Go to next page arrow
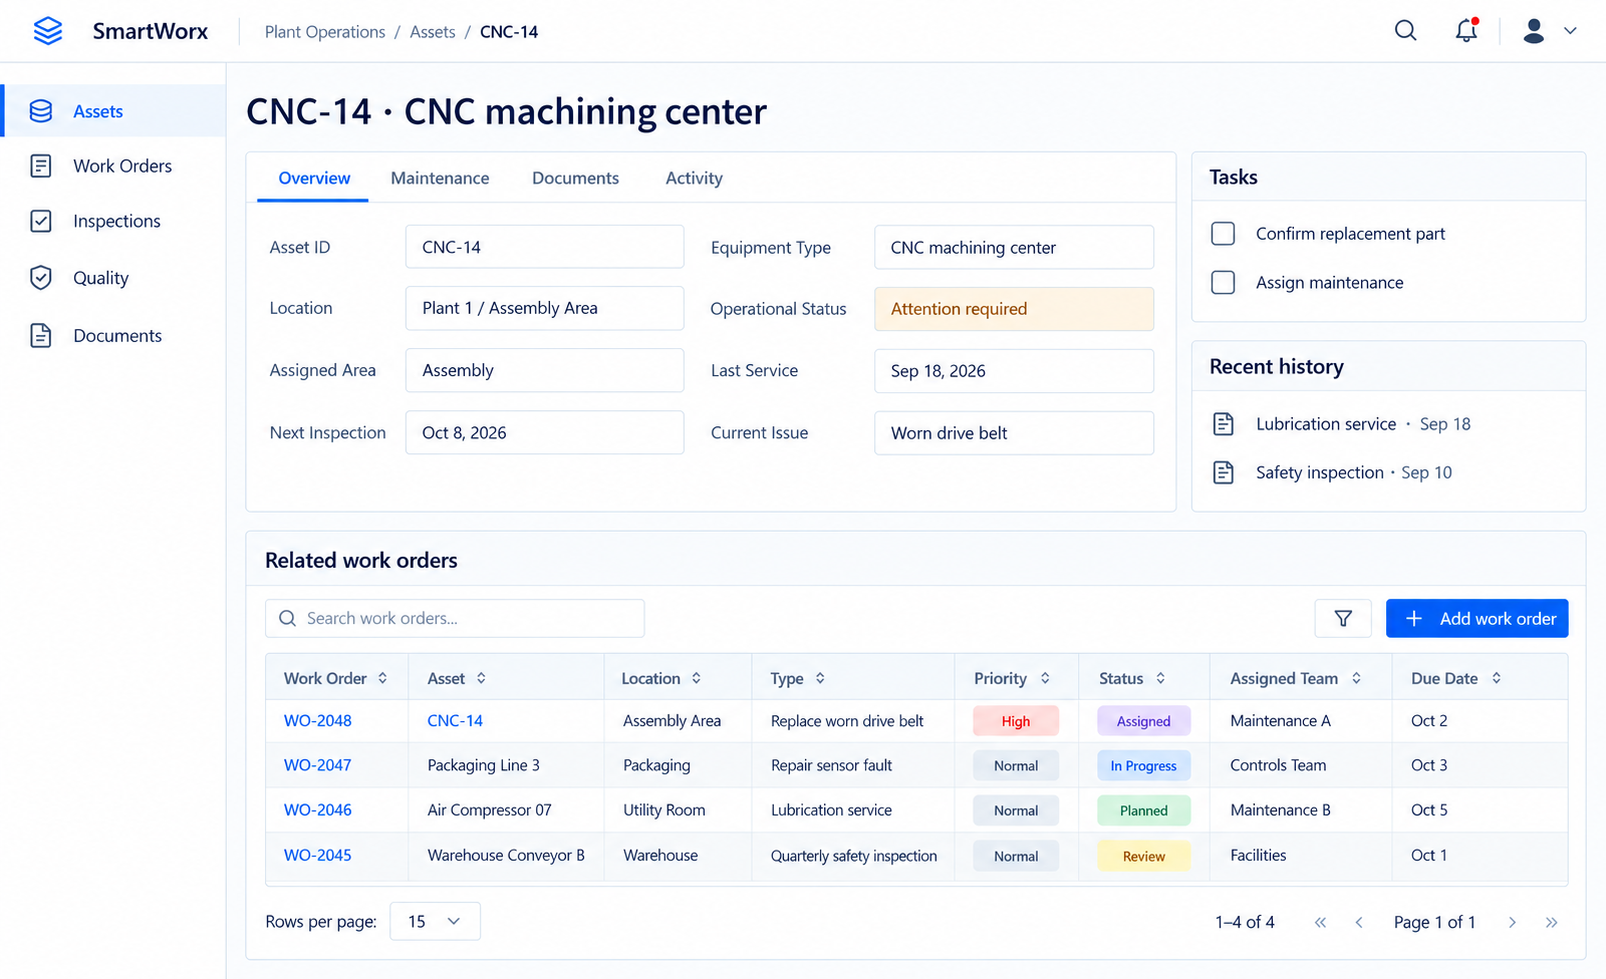 [x=1512, y=922]
